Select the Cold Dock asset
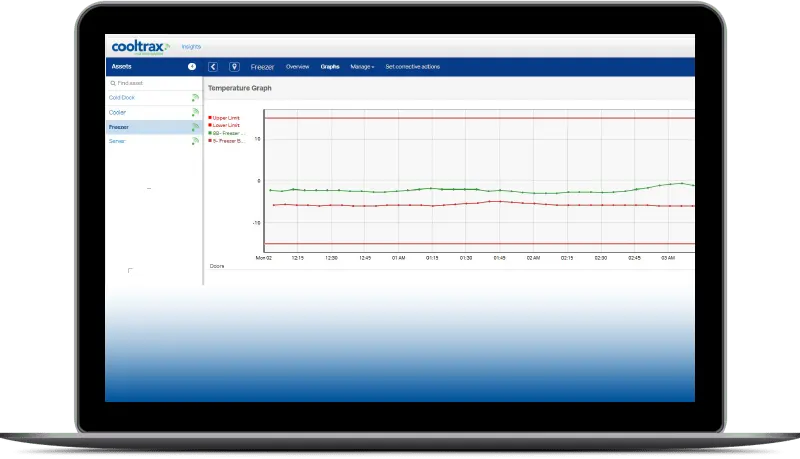 click(122, 97)
